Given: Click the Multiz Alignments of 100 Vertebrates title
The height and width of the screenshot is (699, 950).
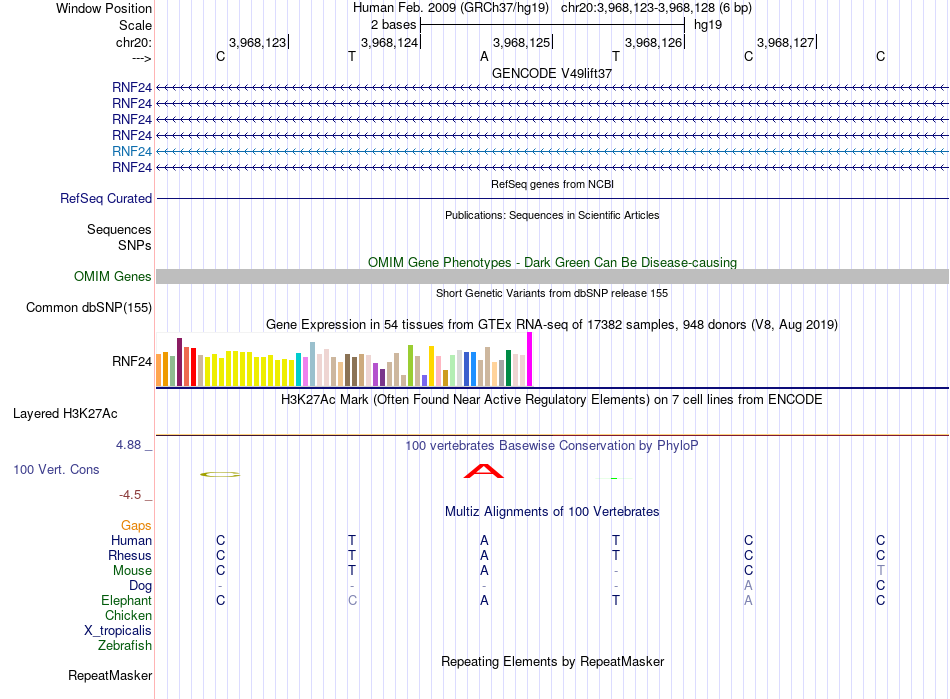Looking at the screenshot, I should click(552, 511).
